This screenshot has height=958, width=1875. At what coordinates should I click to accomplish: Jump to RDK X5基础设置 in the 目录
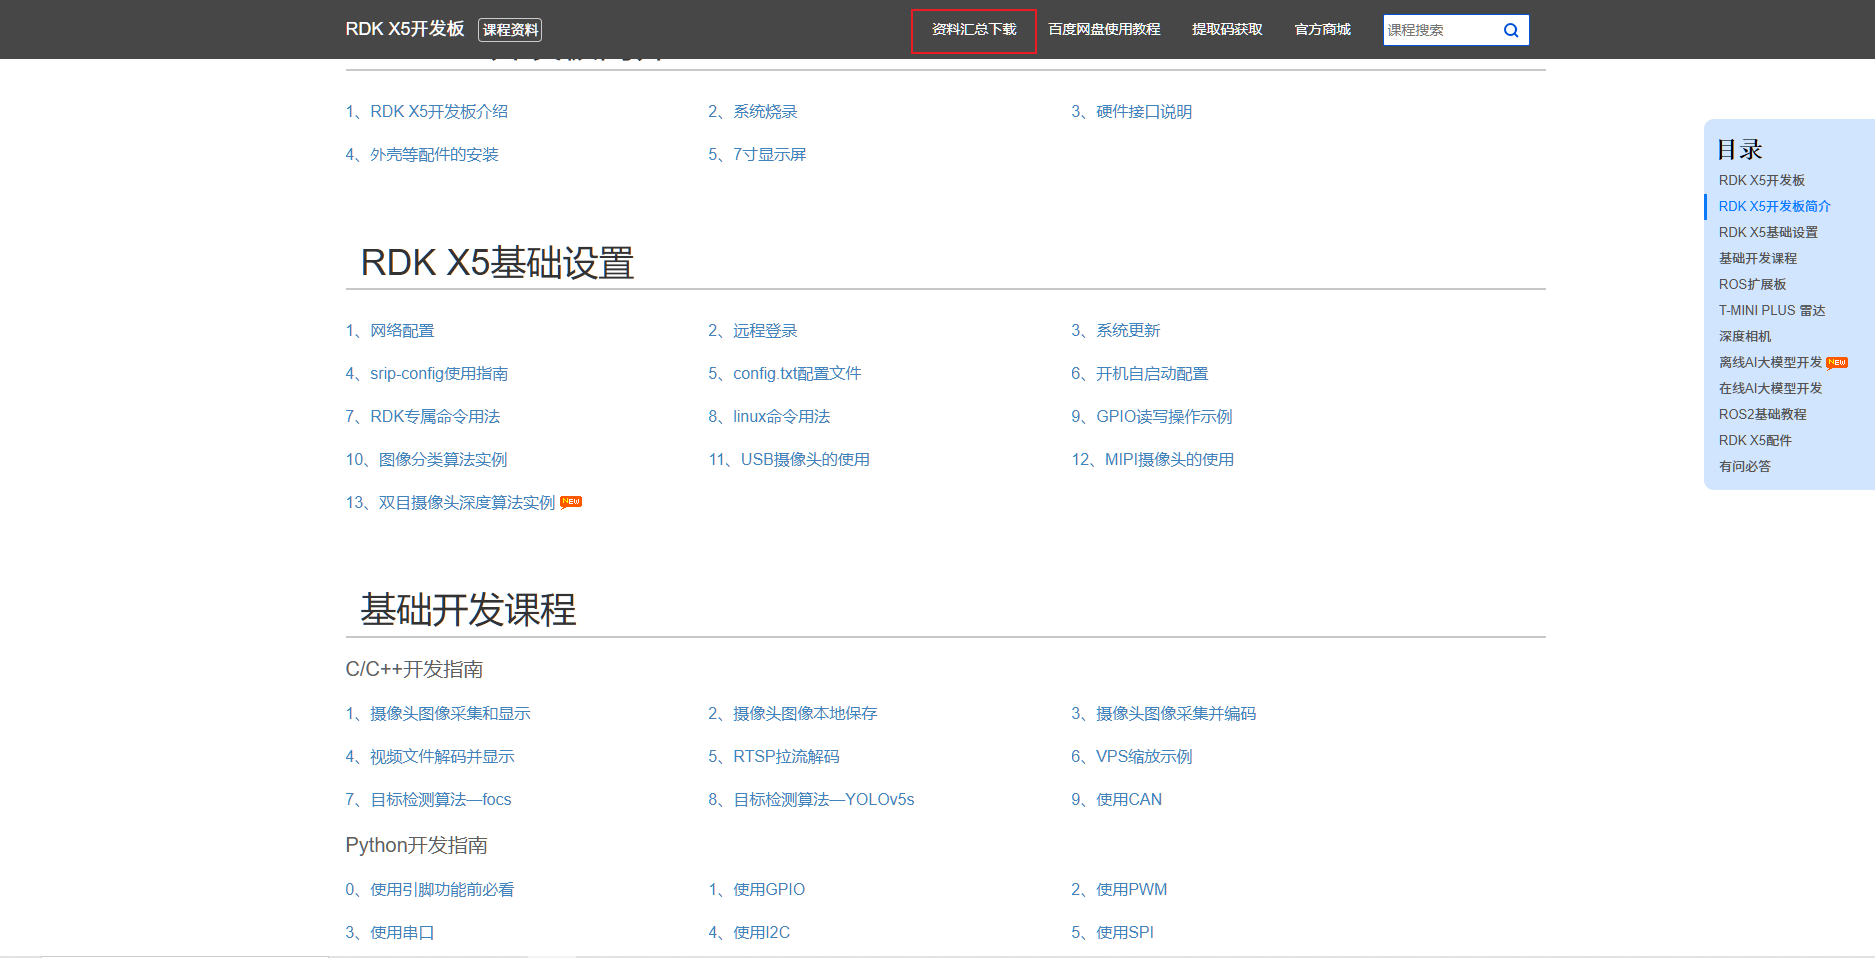coord(1768,232)
